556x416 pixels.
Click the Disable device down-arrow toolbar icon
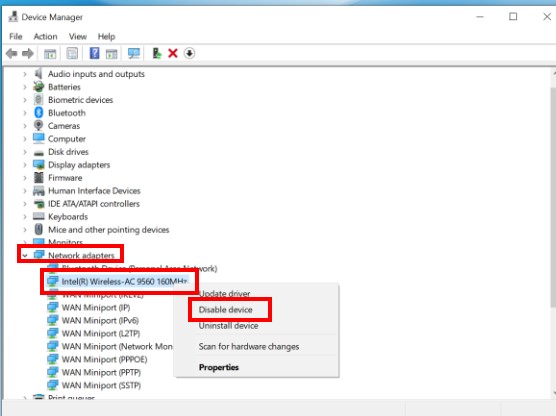click(x=189, y=54)
